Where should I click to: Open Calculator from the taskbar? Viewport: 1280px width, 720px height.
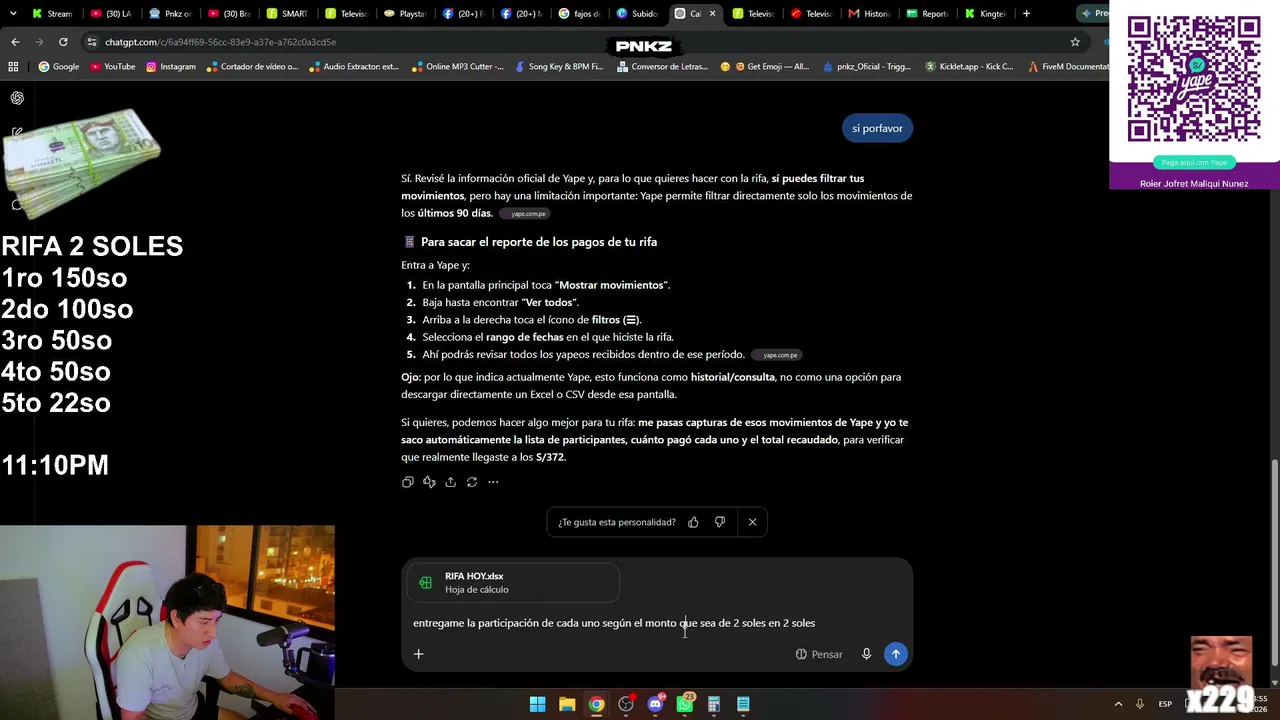tap(714, 704)
